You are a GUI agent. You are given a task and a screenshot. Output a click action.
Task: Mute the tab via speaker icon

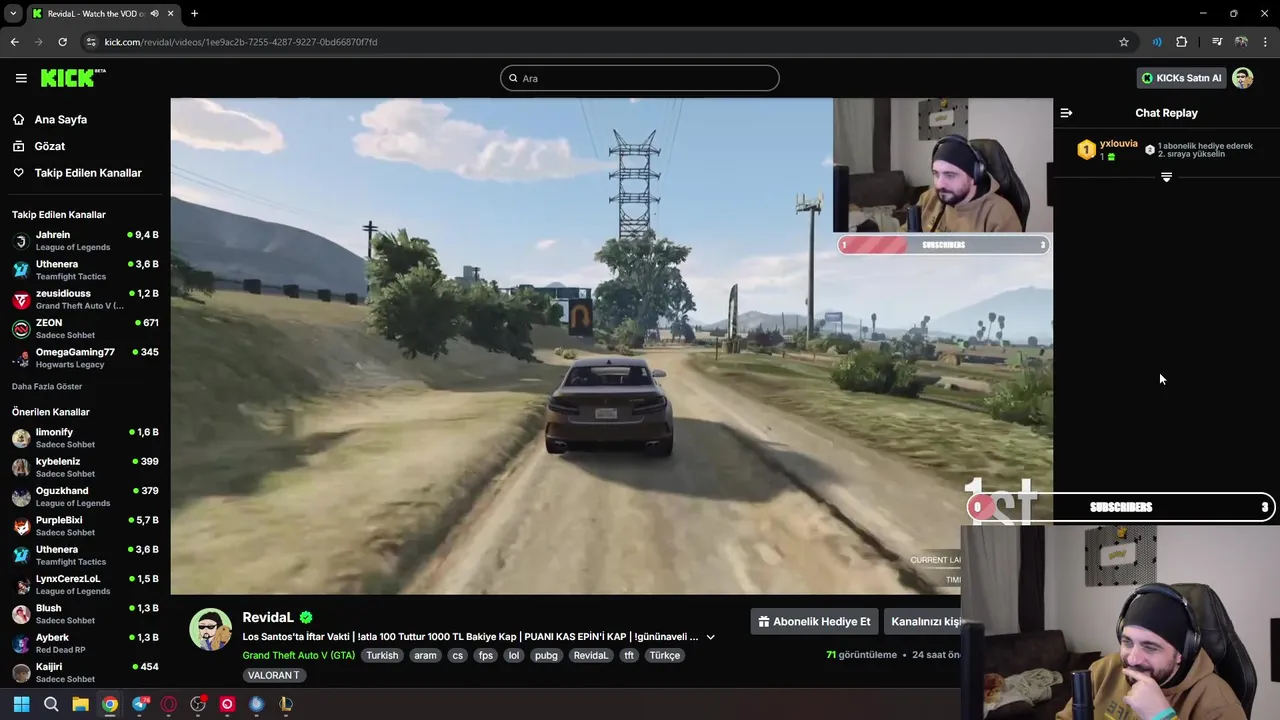tap(154, 14)
